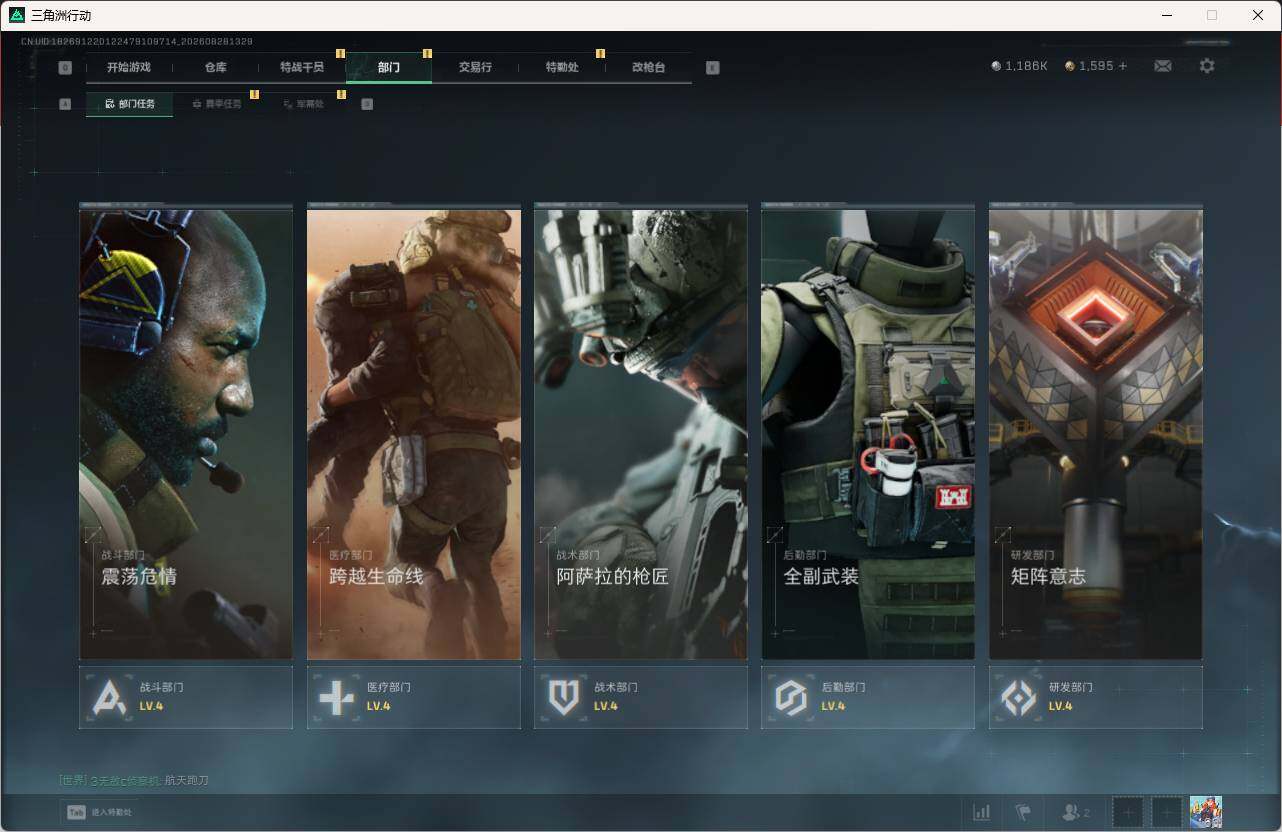Open the sub-tab between 部门任务 and 军需处
Image resolution: width=1282 pixels, height=832 pixels.
216,104
